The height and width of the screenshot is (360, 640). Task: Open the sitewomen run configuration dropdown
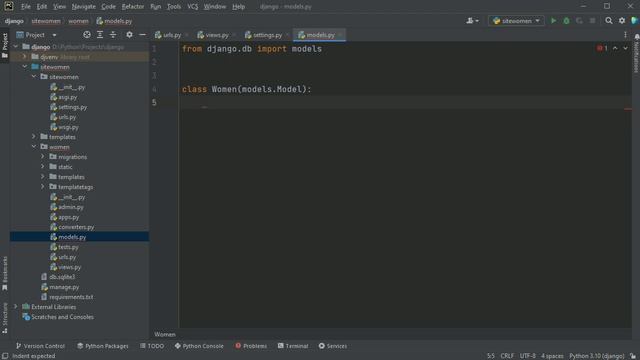tap(516, 21)
